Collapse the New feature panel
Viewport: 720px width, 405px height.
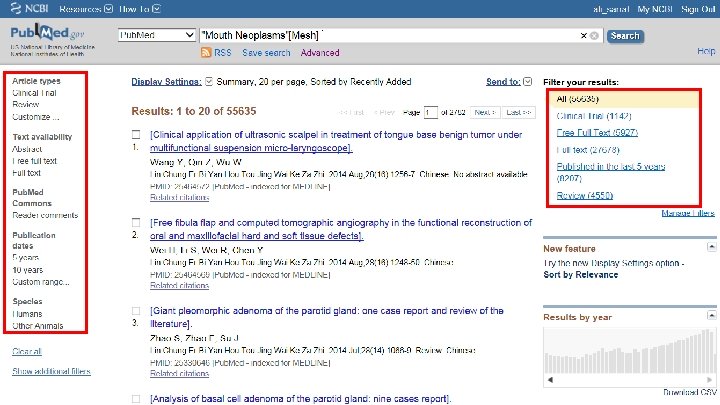click(x=711, y=248)
